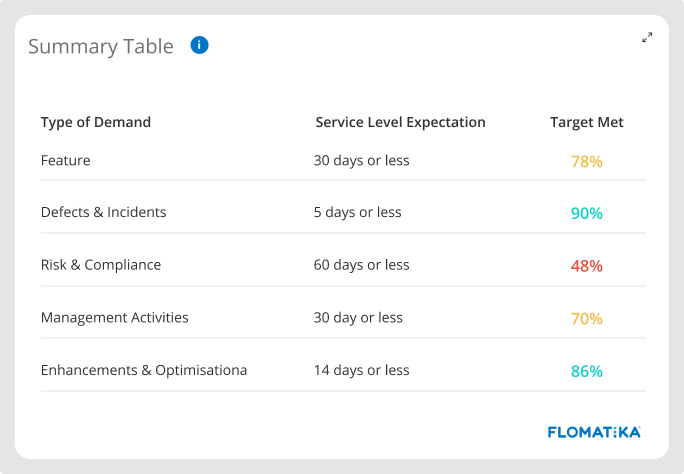Select the Defects & Incidents row
This screenshot has height=474, width=684.
click(343, 212)
